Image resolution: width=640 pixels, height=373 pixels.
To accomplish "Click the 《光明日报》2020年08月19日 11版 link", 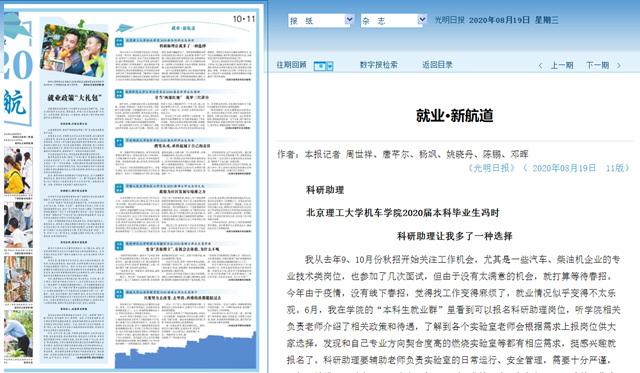I will click(548, 168).
